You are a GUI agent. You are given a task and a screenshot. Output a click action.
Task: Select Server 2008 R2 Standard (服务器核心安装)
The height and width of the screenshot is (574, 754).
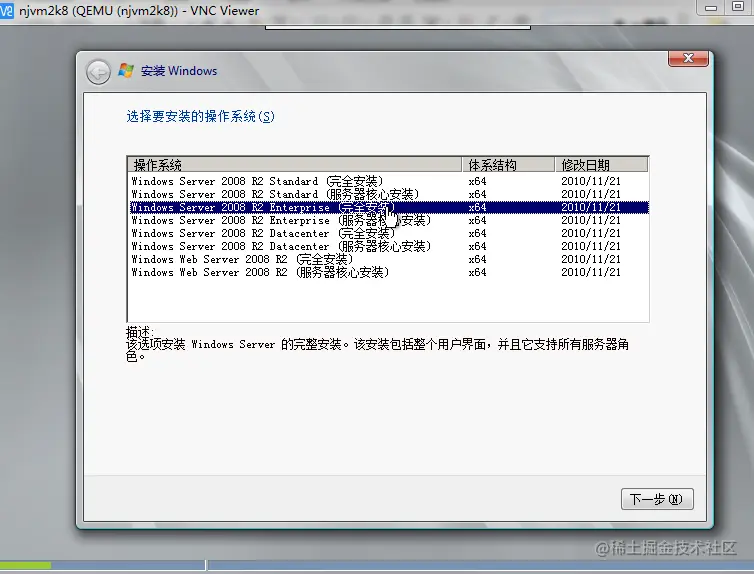point(389,194)
